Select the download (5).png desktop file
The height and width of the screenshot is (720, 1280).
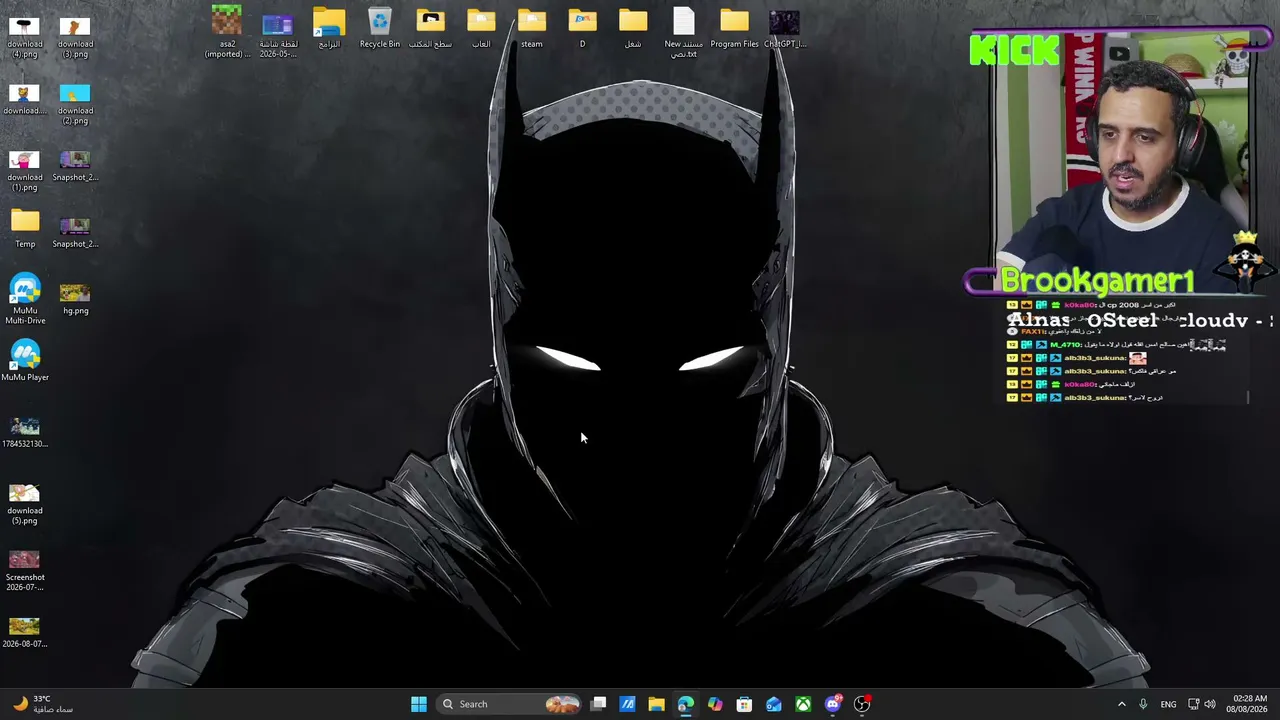[x=24, y=504]
